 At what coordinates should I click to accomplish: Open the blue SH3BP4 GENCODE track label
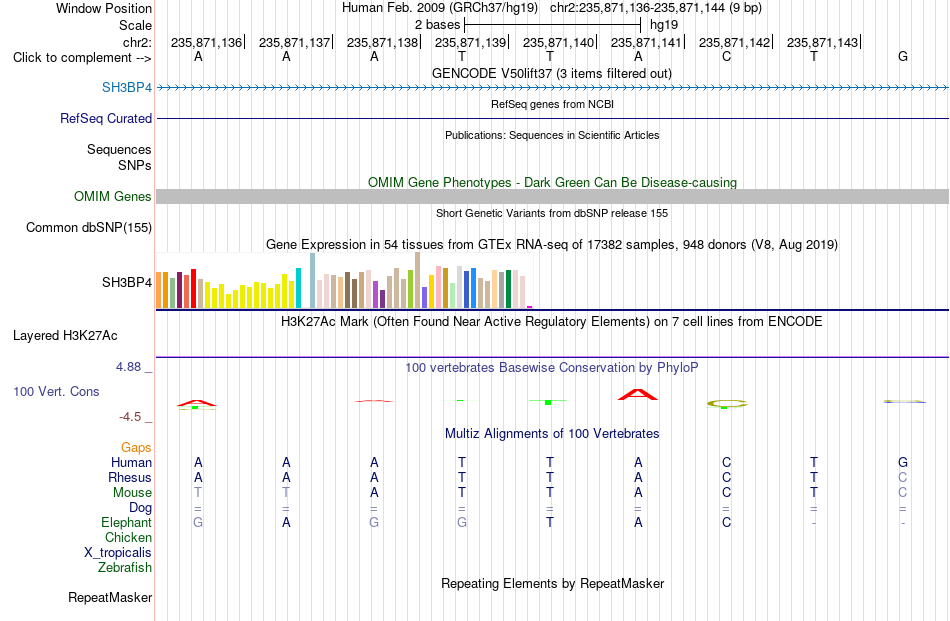(127, 87)
